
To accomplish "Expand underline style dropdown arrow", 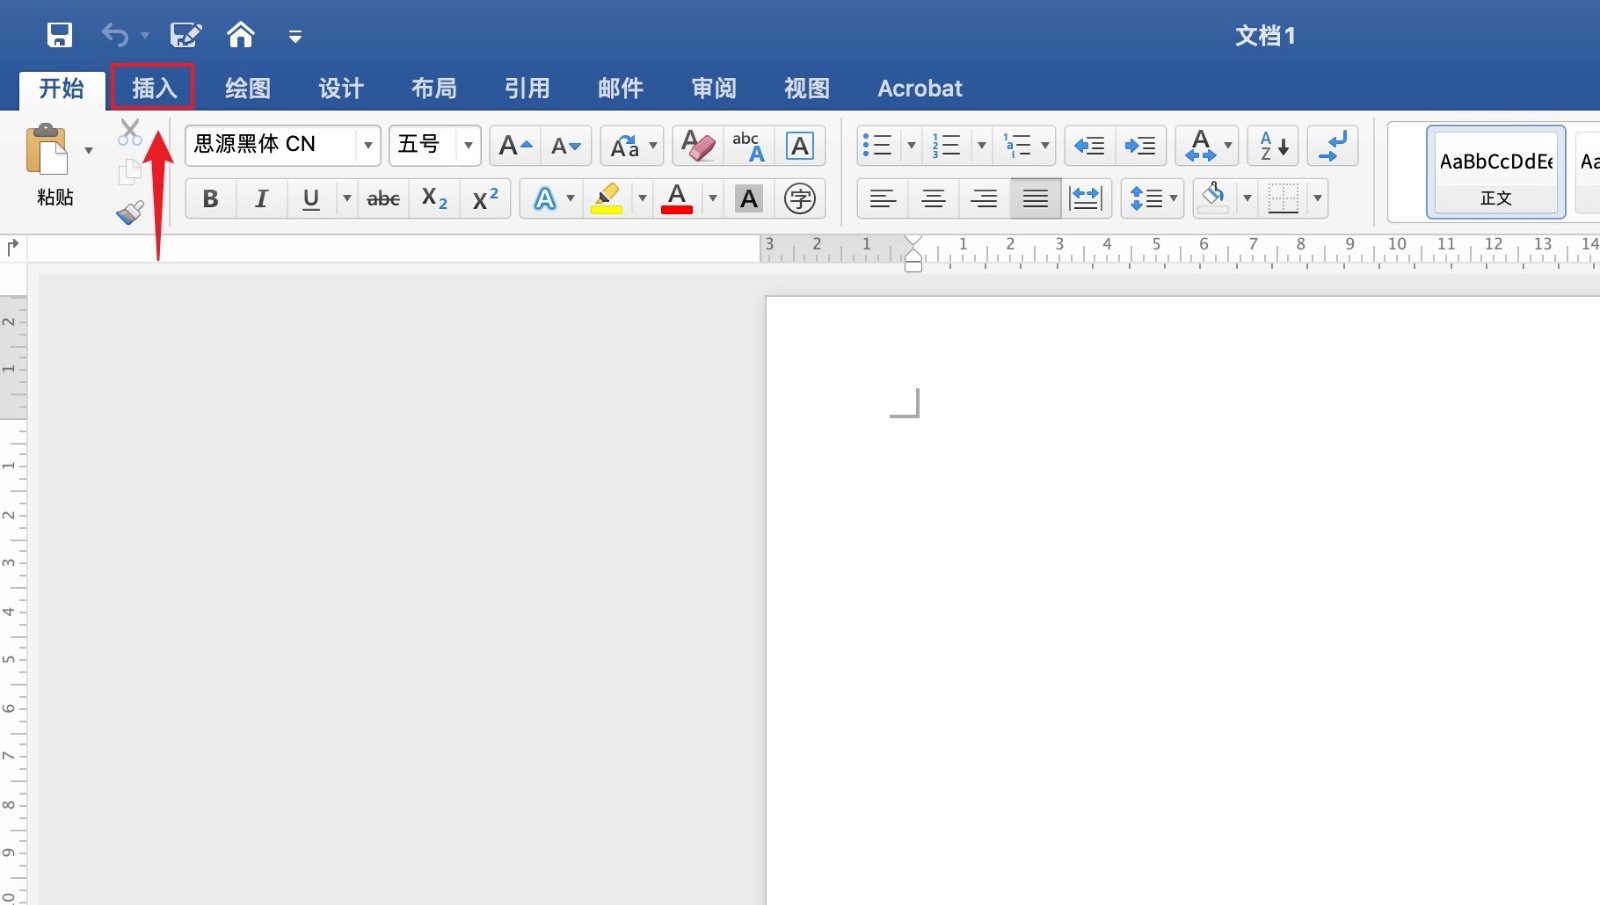I will click(x=347, y=199).
